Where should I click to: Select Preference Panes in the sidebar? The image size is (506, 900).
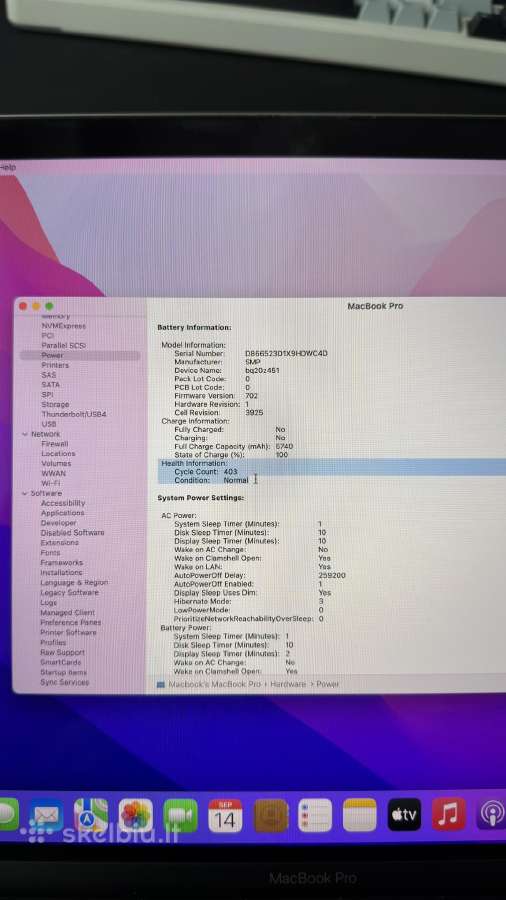[71, 622]
